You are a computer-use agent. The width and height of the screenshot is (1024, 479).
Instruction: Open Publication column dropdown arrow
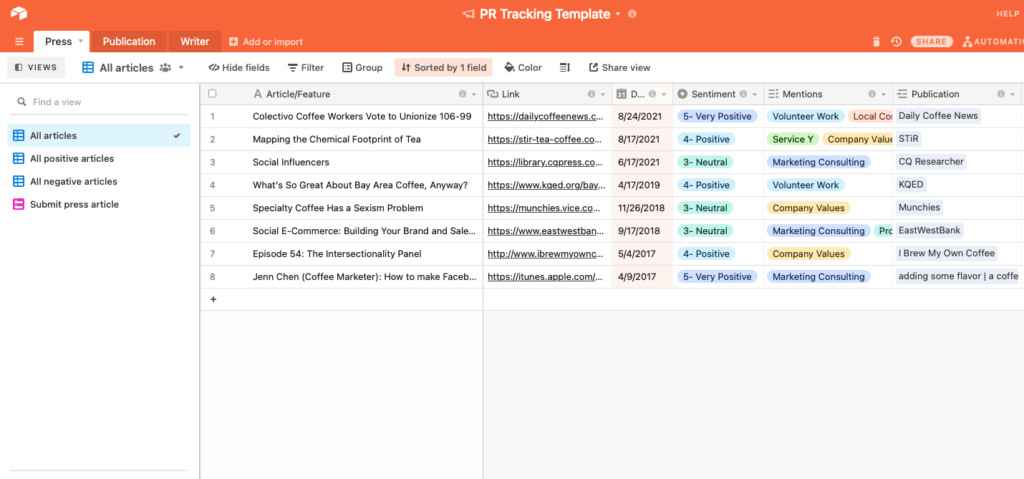coord(1012,94)
